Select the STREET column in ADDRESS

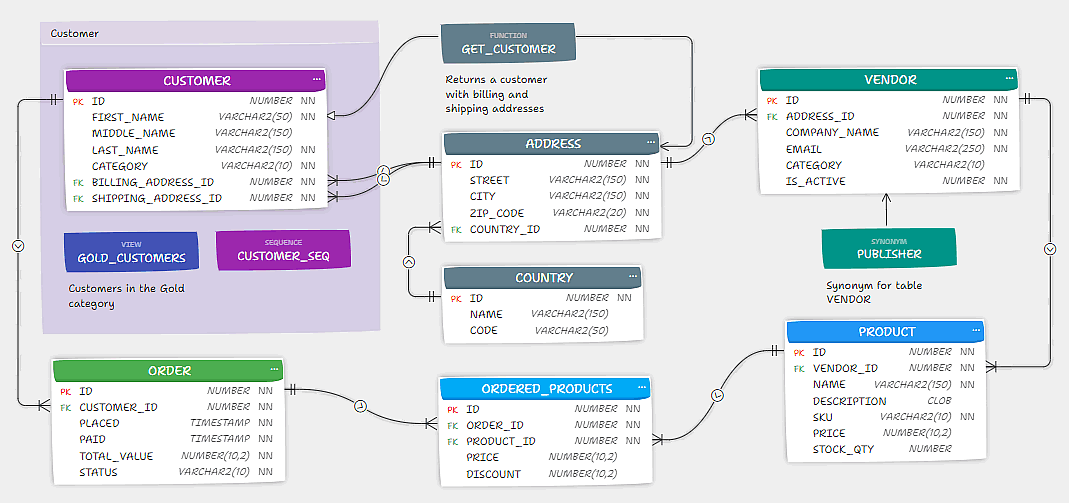click(552, 180)
